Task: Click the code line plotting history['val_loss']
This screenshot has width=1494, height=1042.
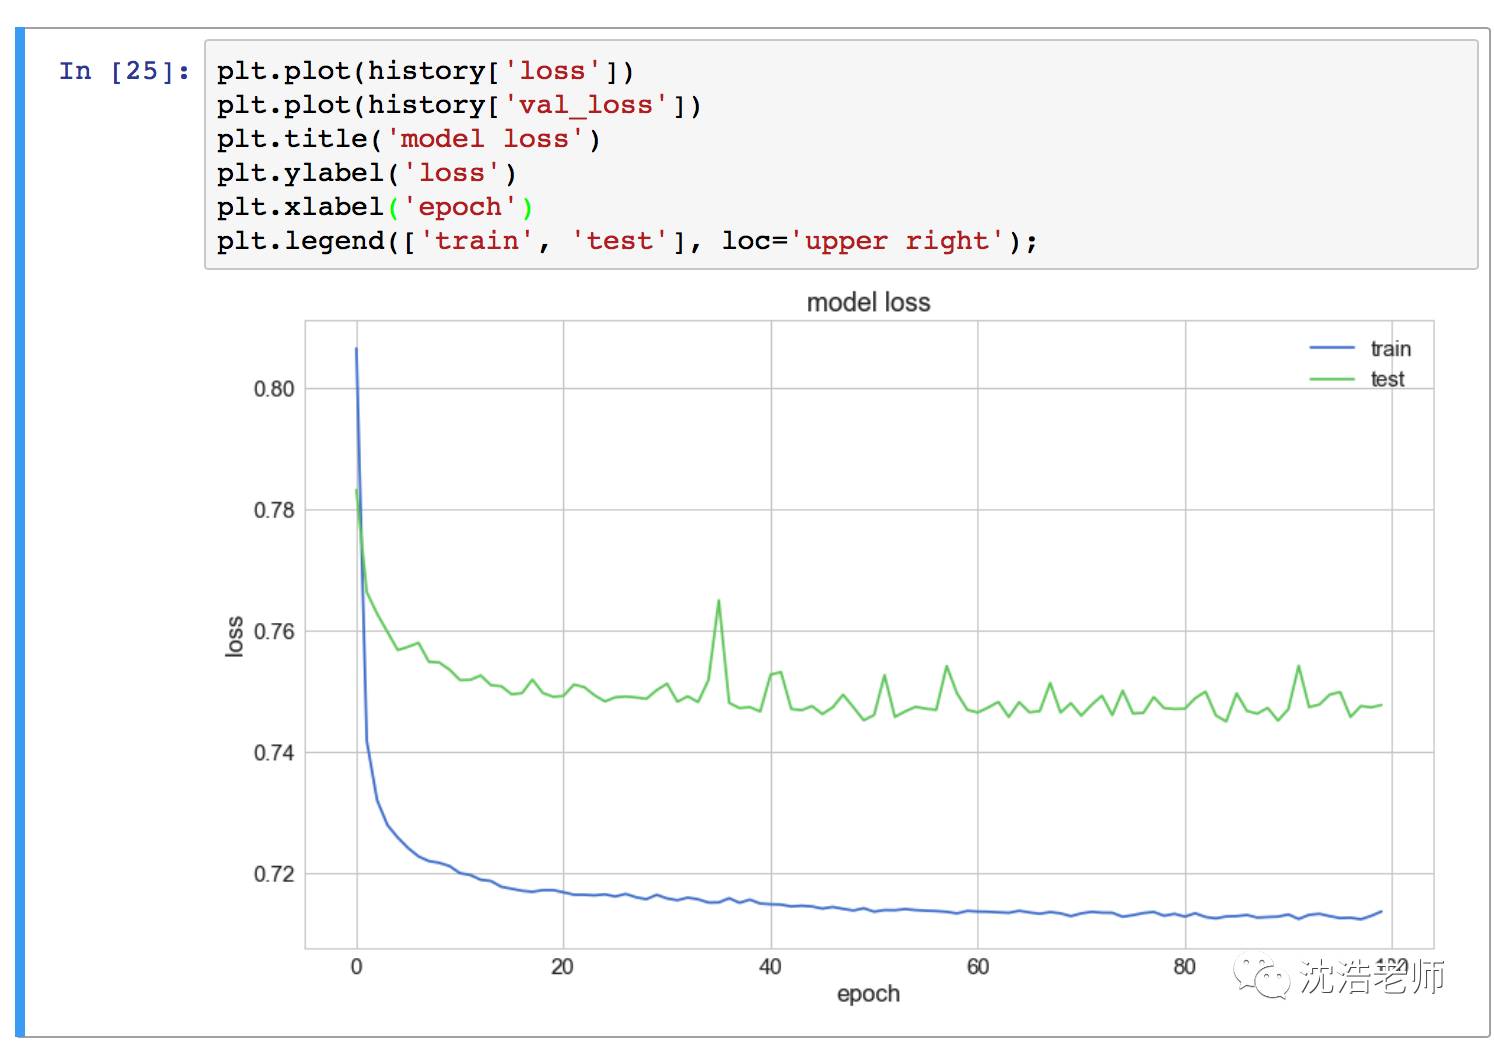Action: click(x=459, y=105)
